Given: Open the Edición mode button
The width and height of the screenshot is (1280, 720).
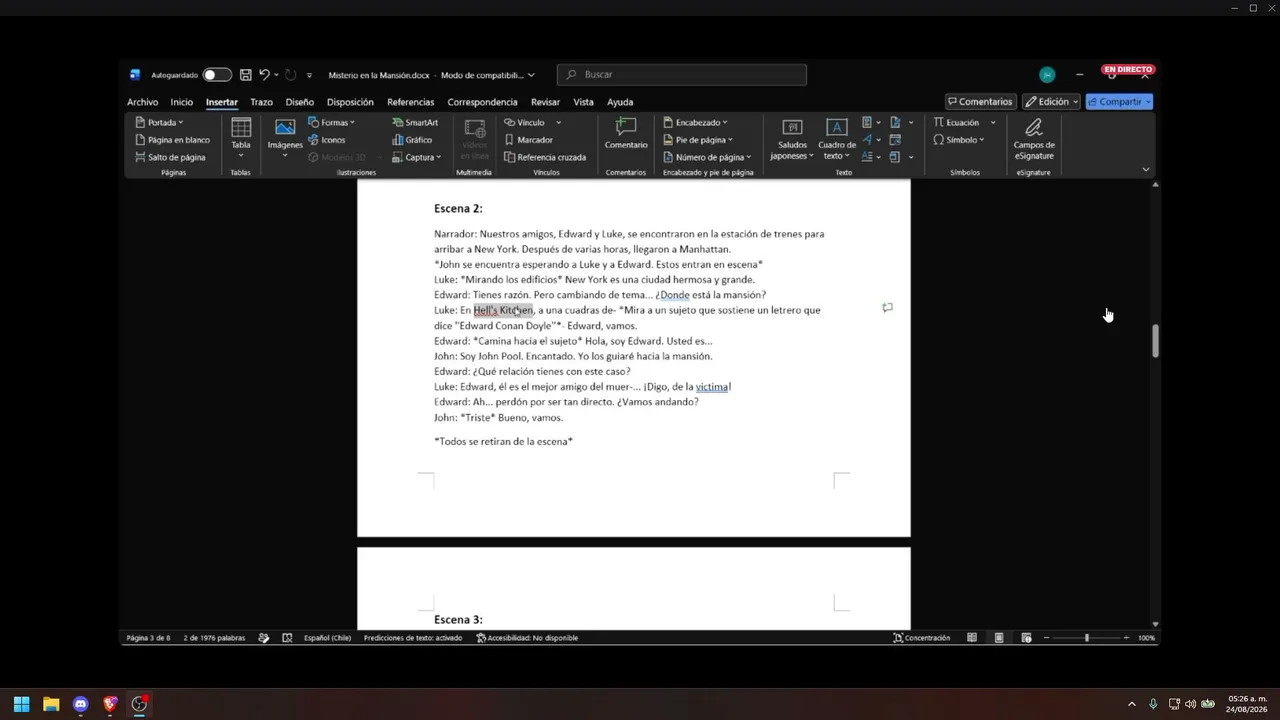Looking at the screenshot, I should coord(1051,102).
